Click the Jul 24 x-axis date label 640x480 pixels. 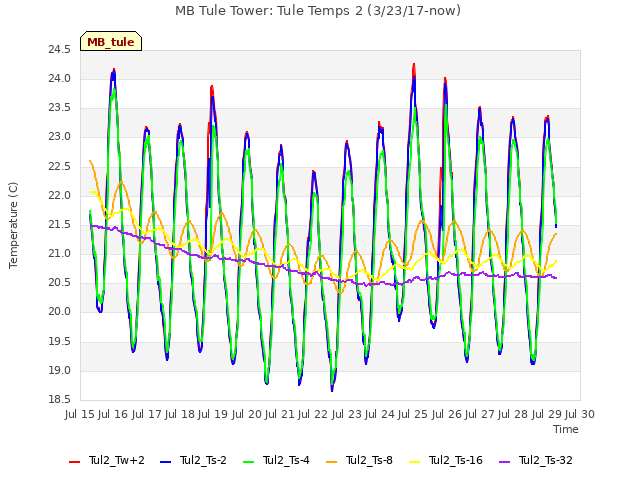point(380,414)
